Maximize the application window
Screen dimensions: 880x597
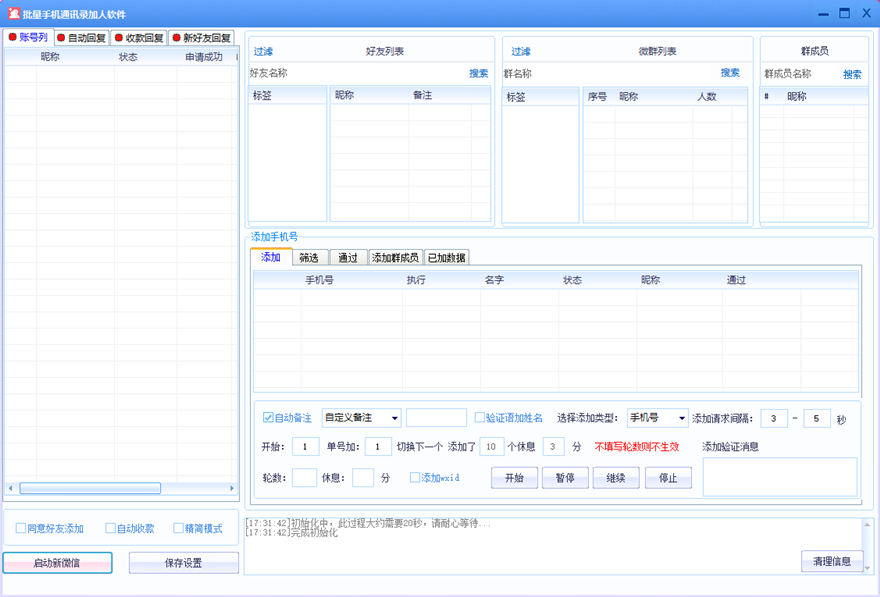click(x=844, y=13)
